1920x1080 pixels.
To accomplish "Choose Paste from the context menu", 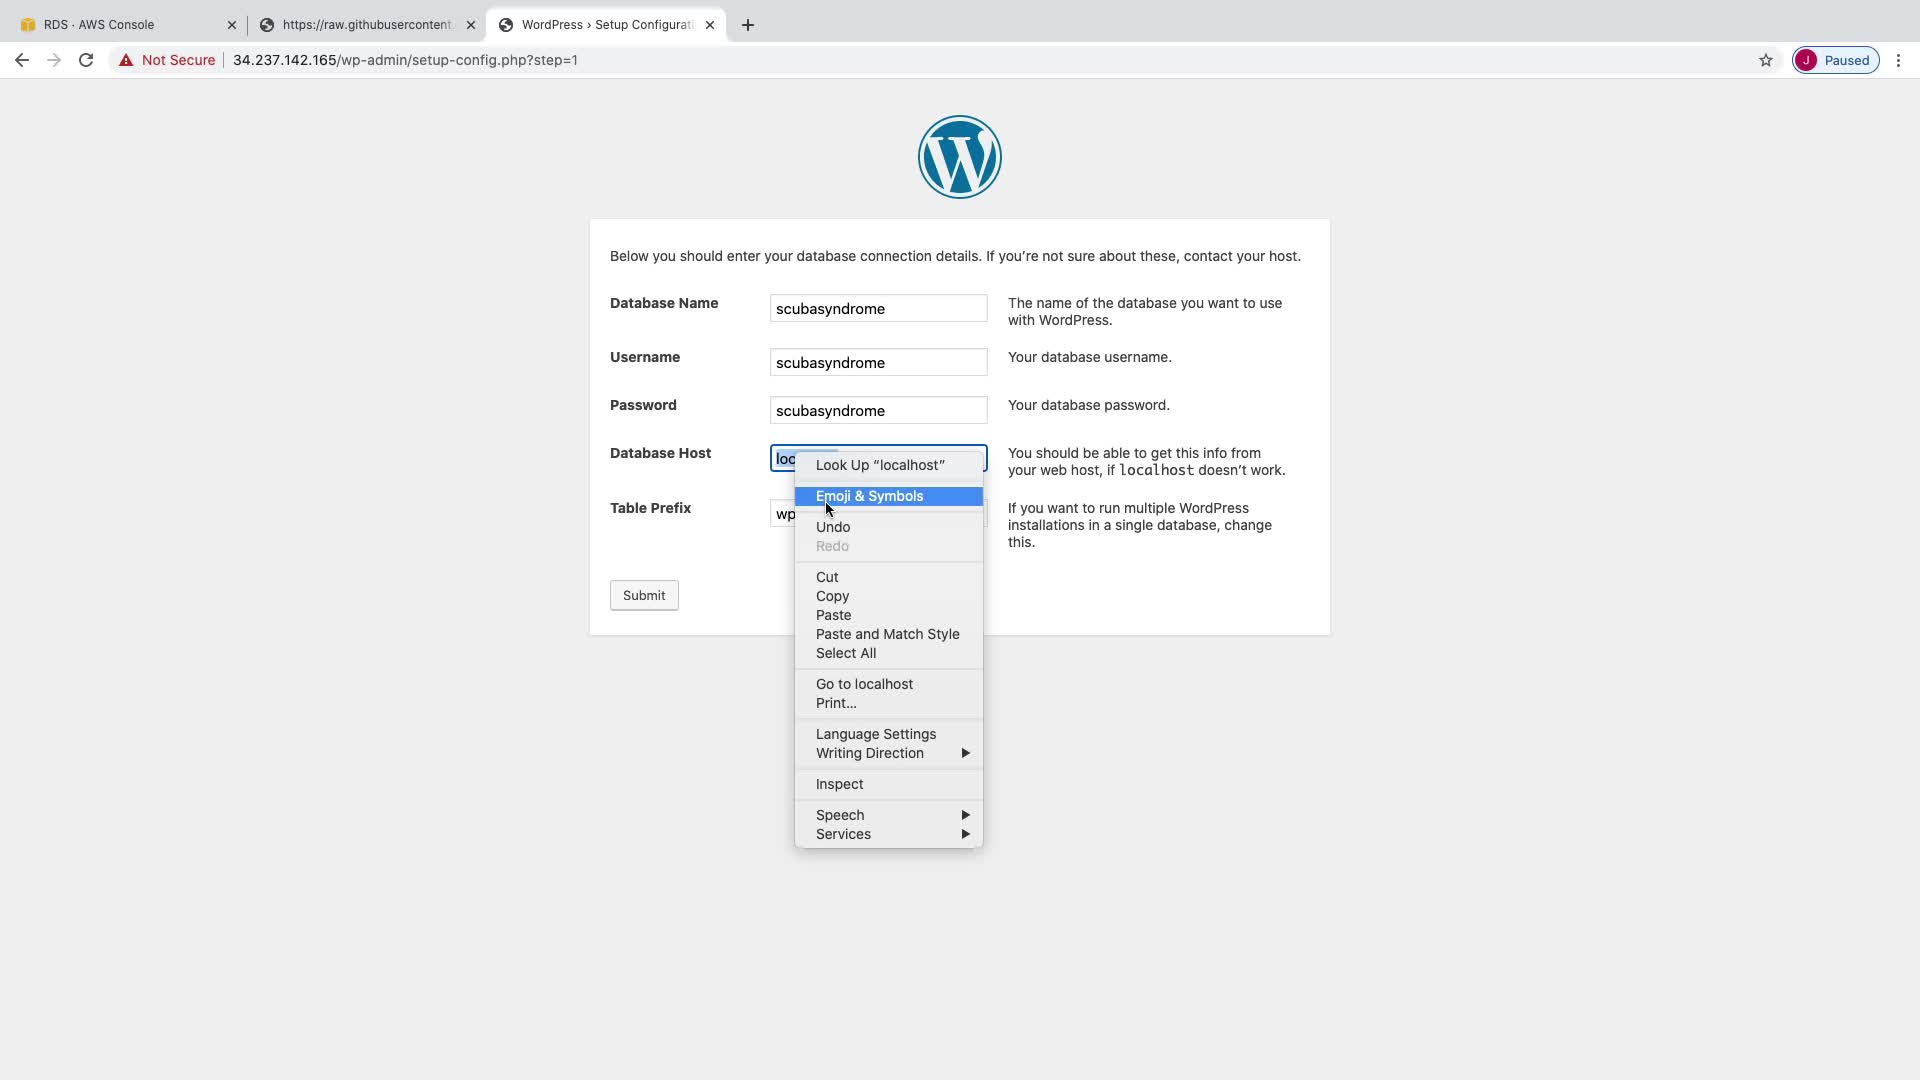I will 833,615.
